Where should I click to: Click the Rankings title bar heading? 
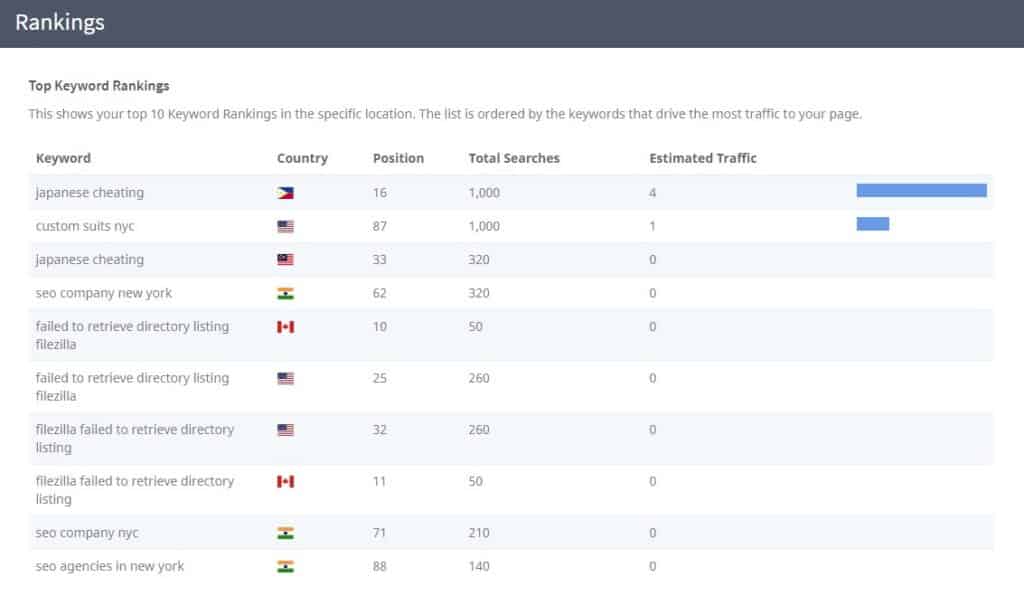[60, 22]
